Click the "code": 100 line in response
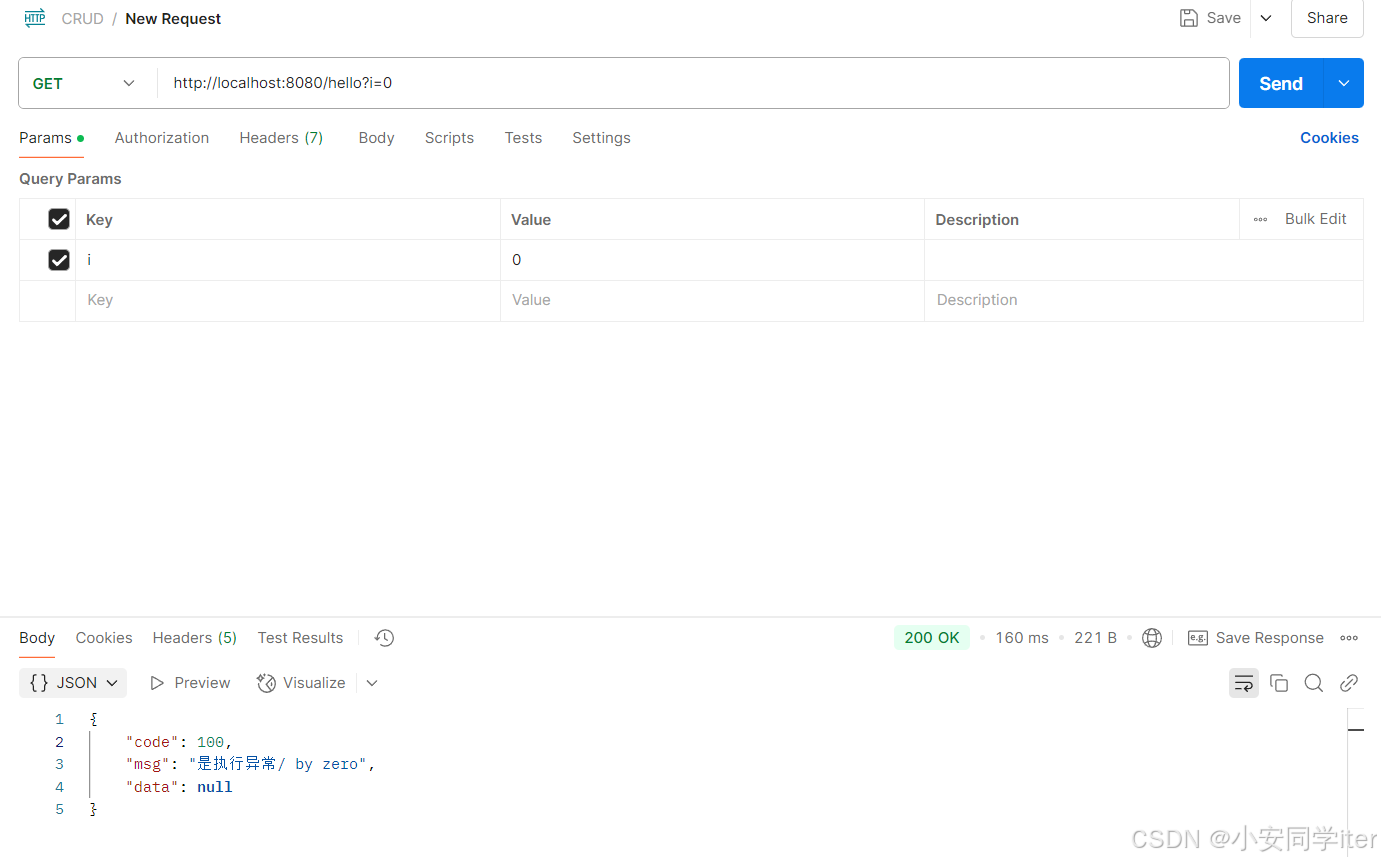 tap(179, 742)
